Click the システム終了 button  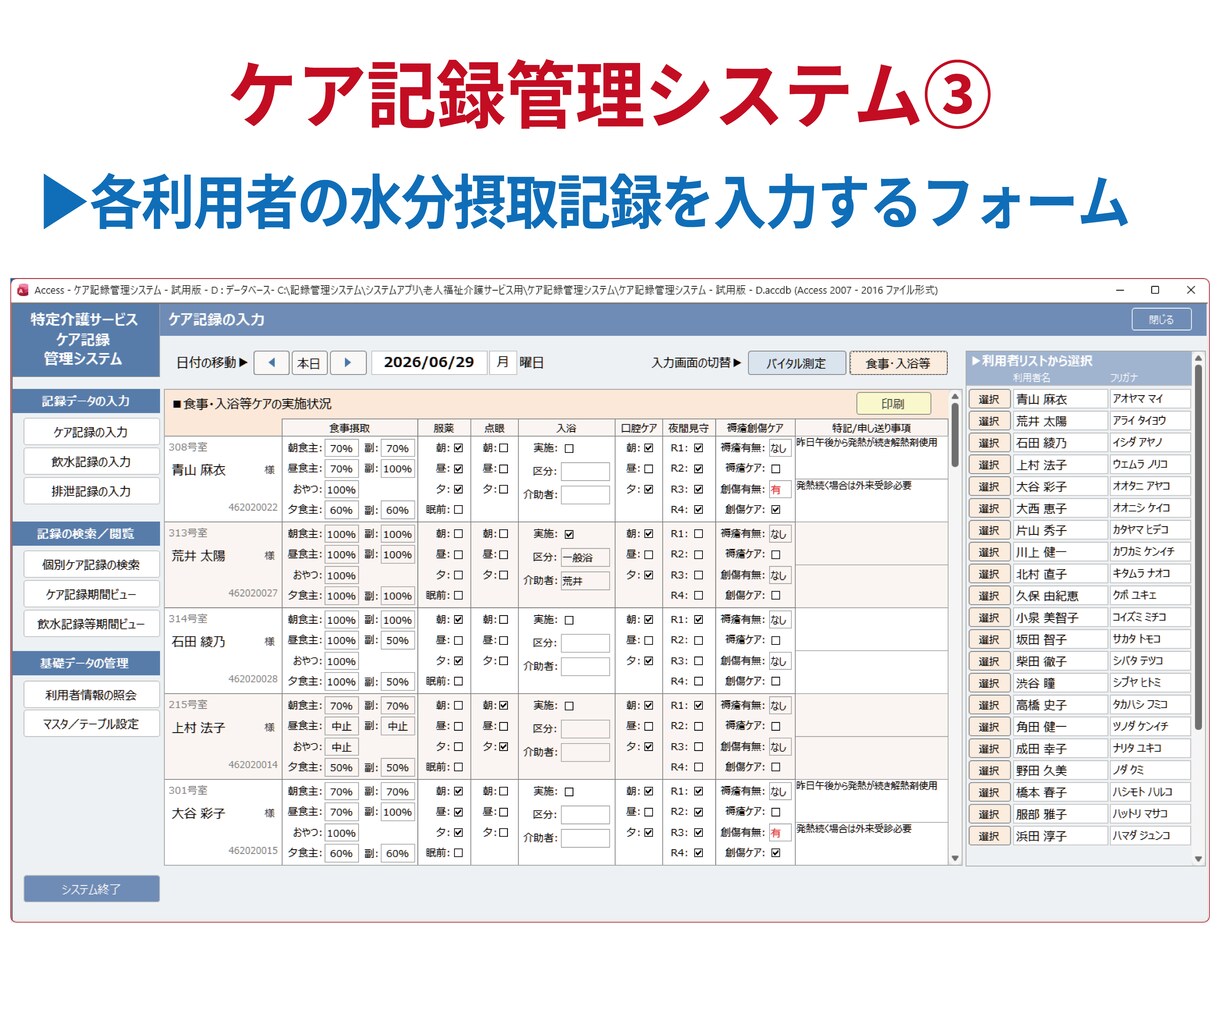(x=91, y=889)
